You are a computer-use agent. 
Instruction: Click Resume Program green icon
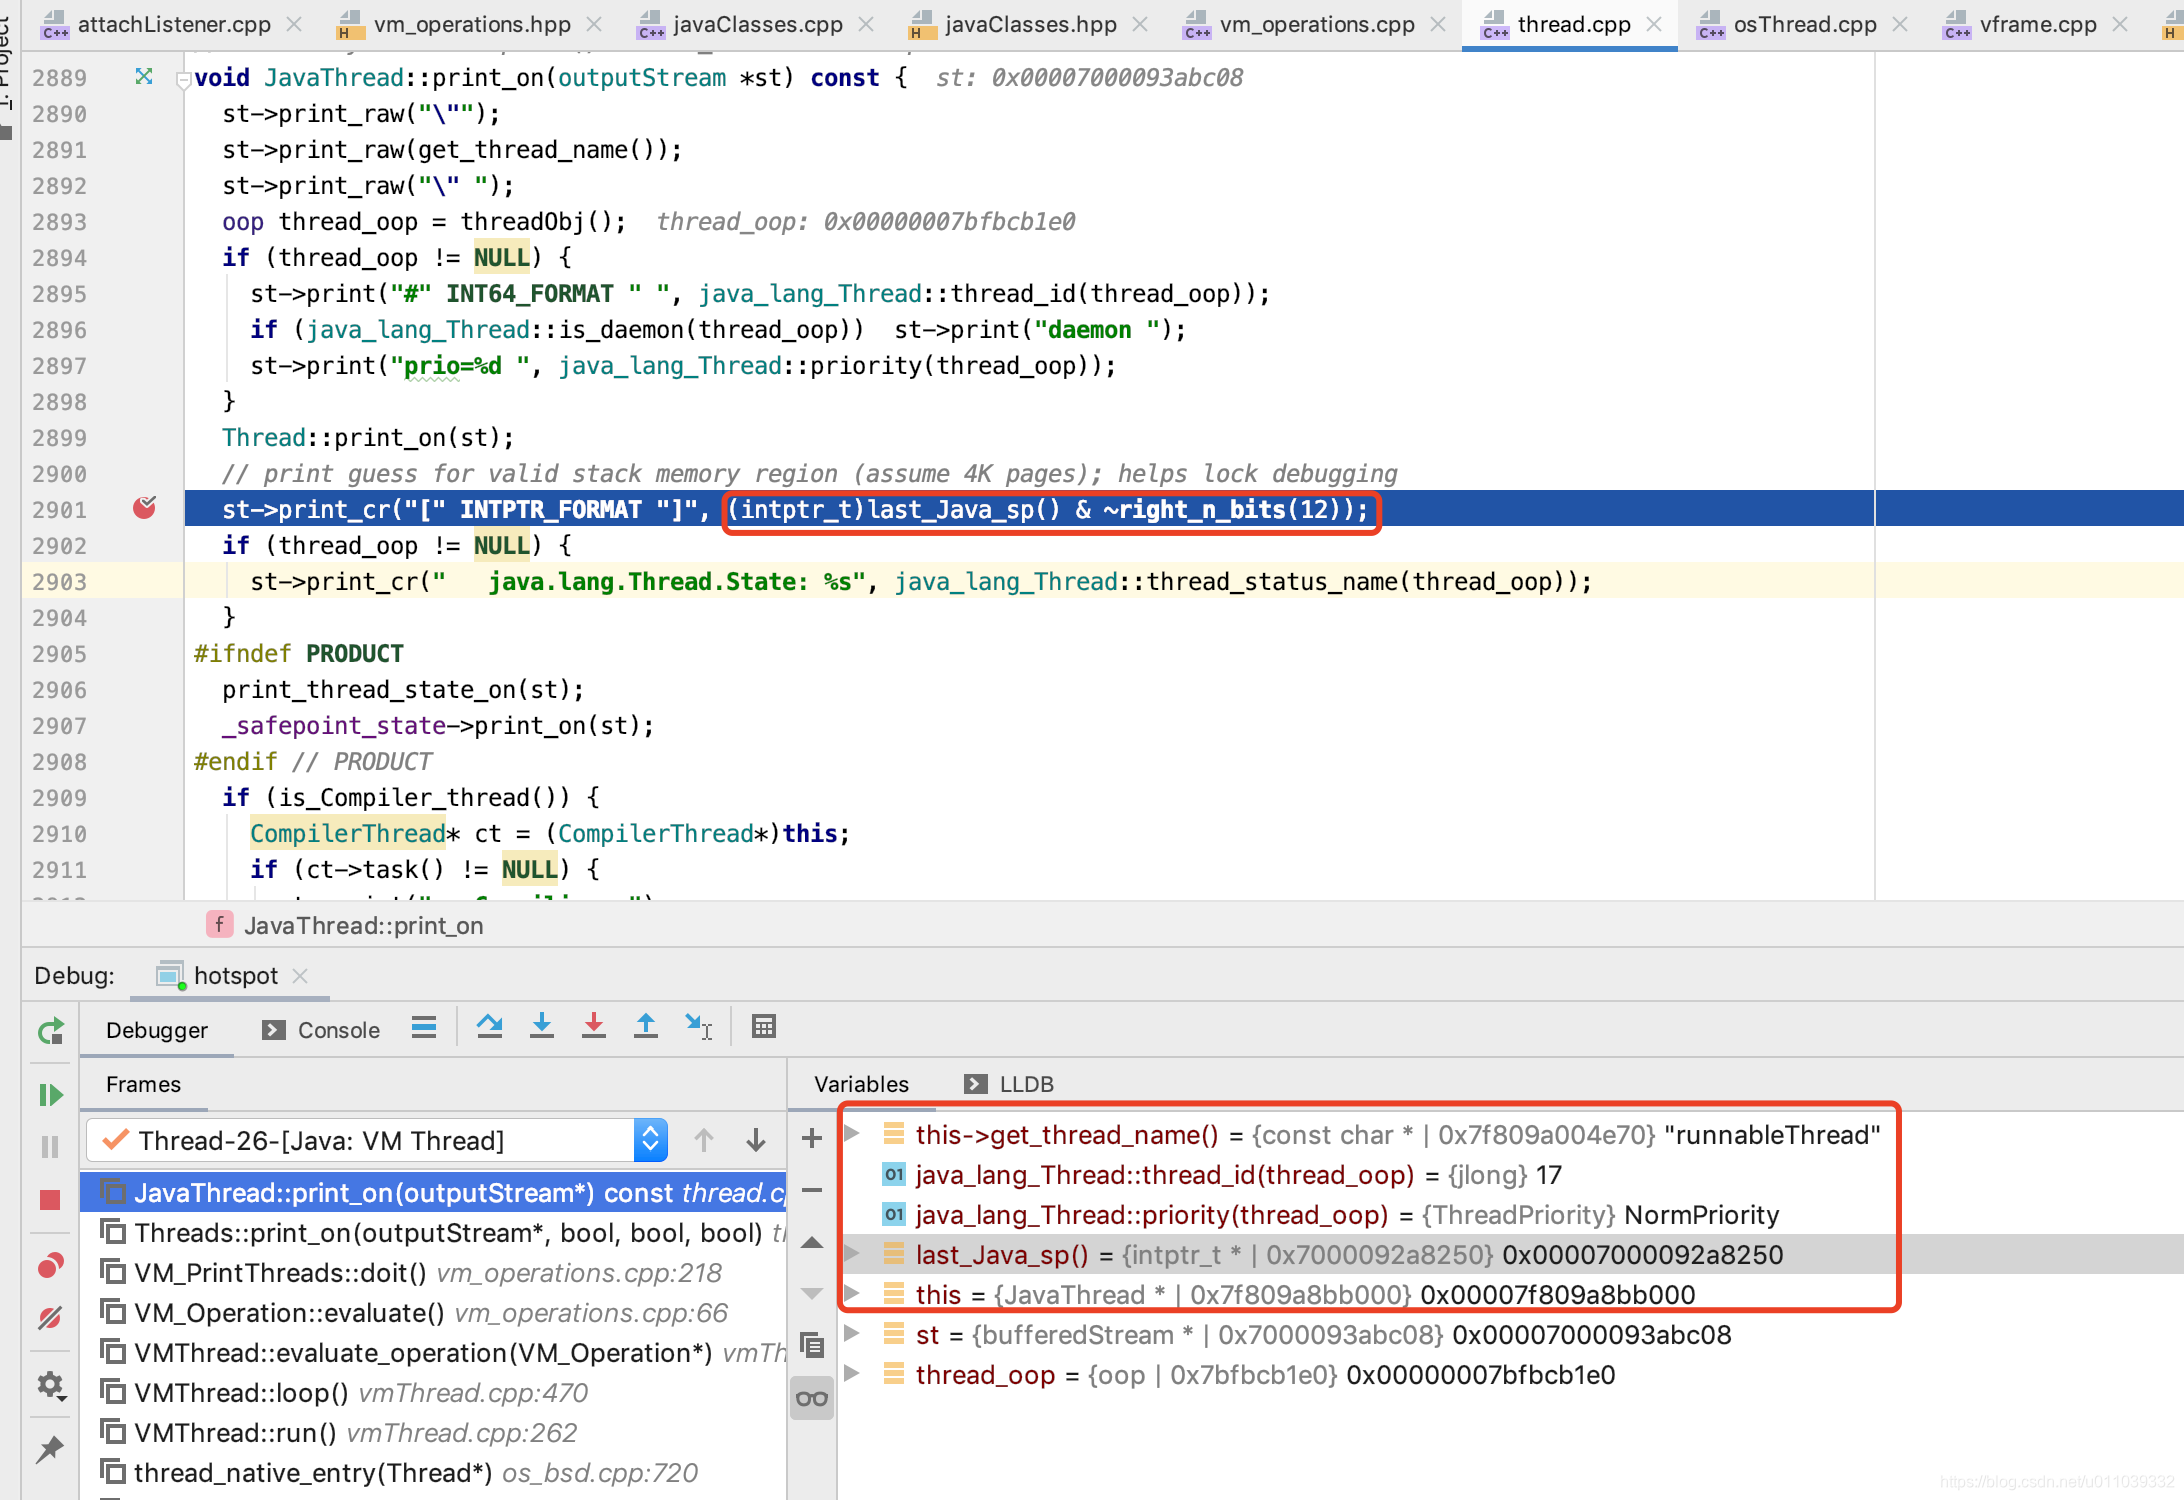50,1095
